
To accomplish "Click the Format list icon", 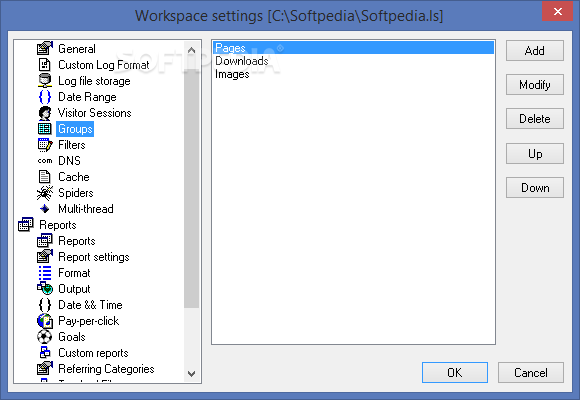I will click(x=45, y=273).
